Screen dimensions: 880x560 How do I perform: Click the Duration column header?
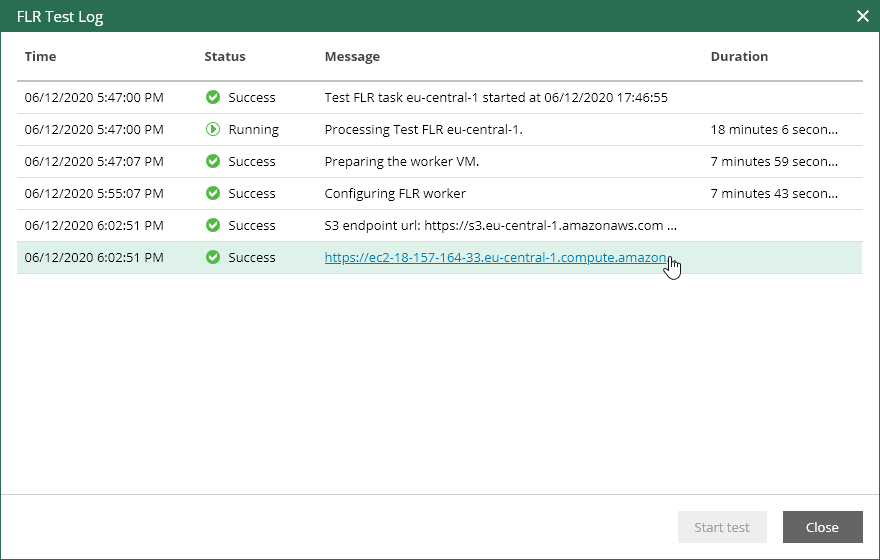click(739, 56)
